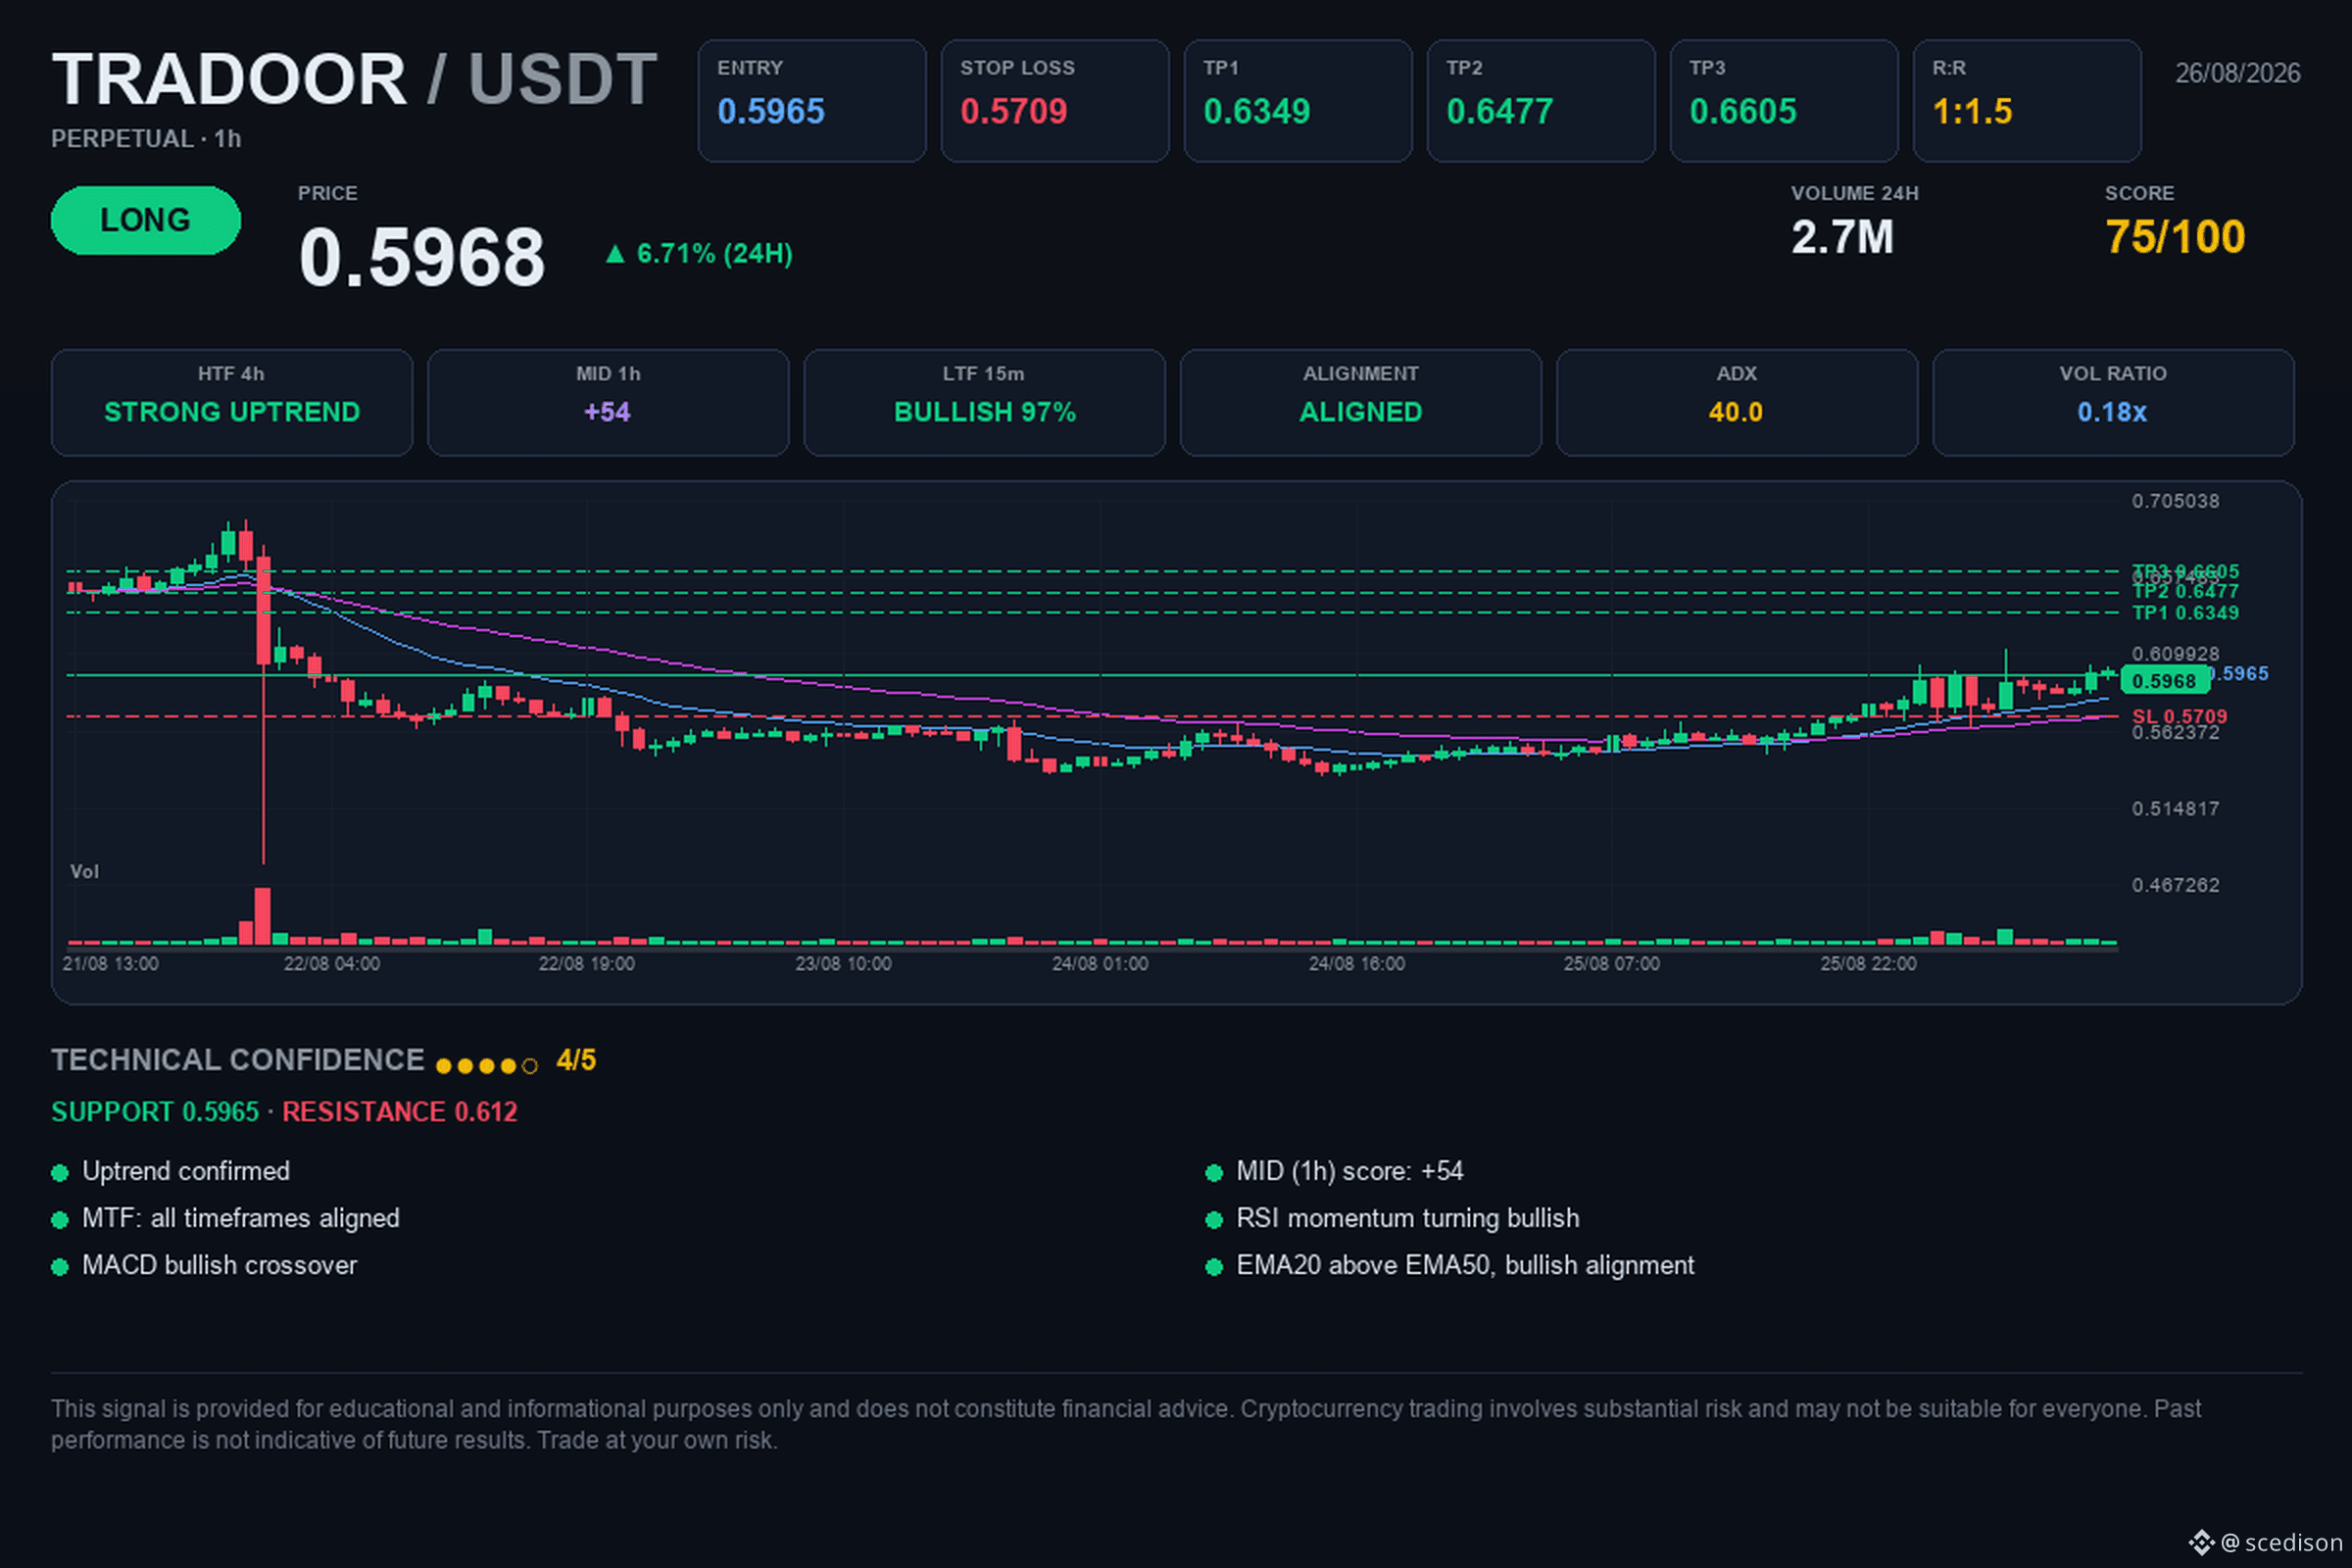Click the 0.609928 price axis label

(2175, 654)
